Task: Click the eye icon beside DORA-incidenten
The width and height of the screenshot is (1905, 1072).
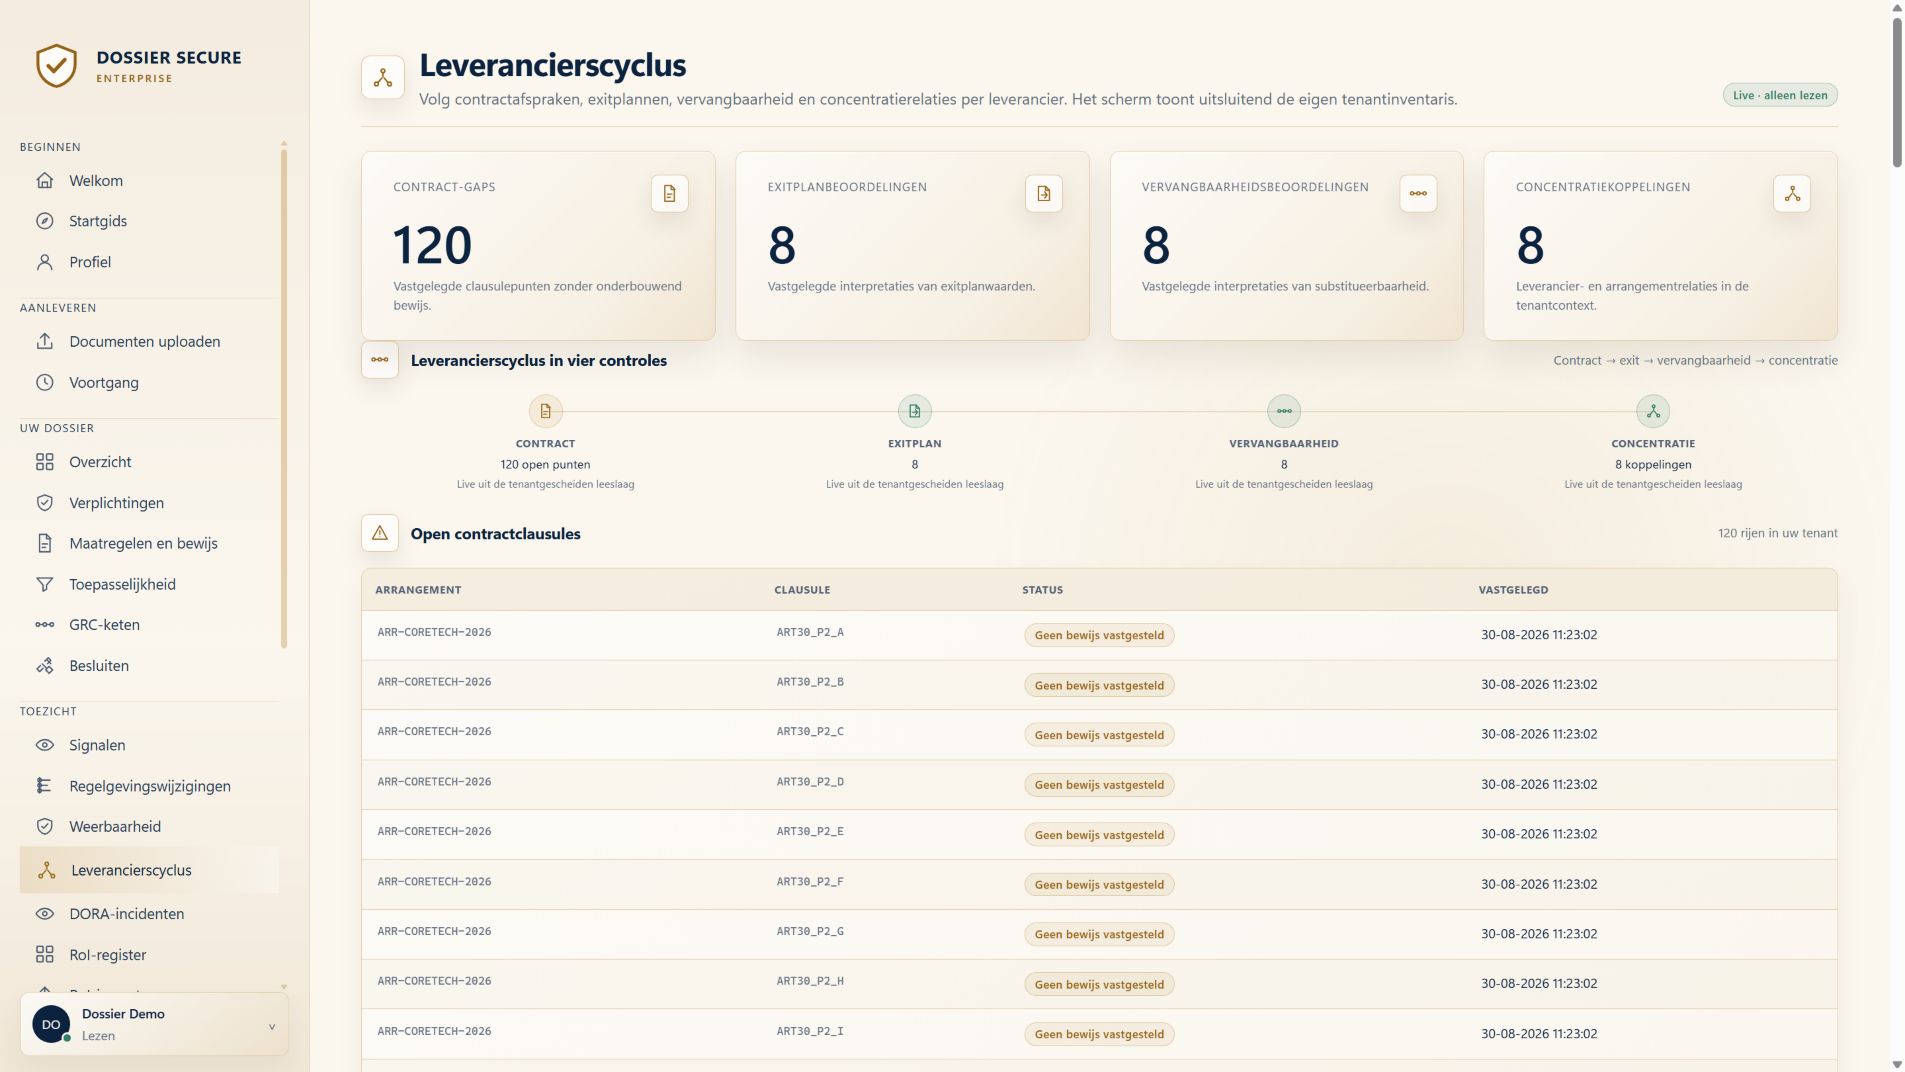Action: 44,914
